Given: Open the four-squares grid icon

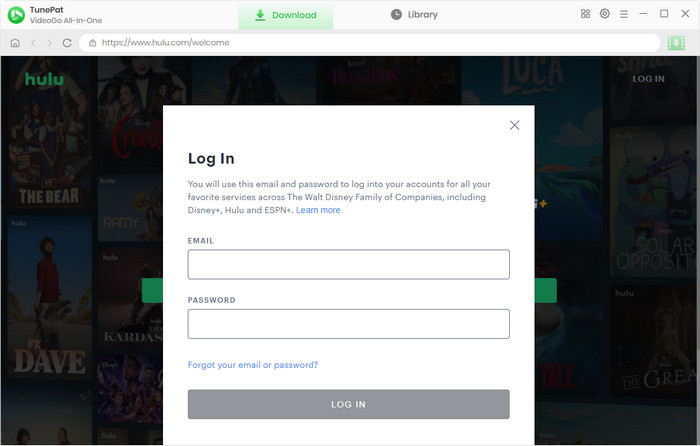Looking at the screenshot, I should coord(585,15).
